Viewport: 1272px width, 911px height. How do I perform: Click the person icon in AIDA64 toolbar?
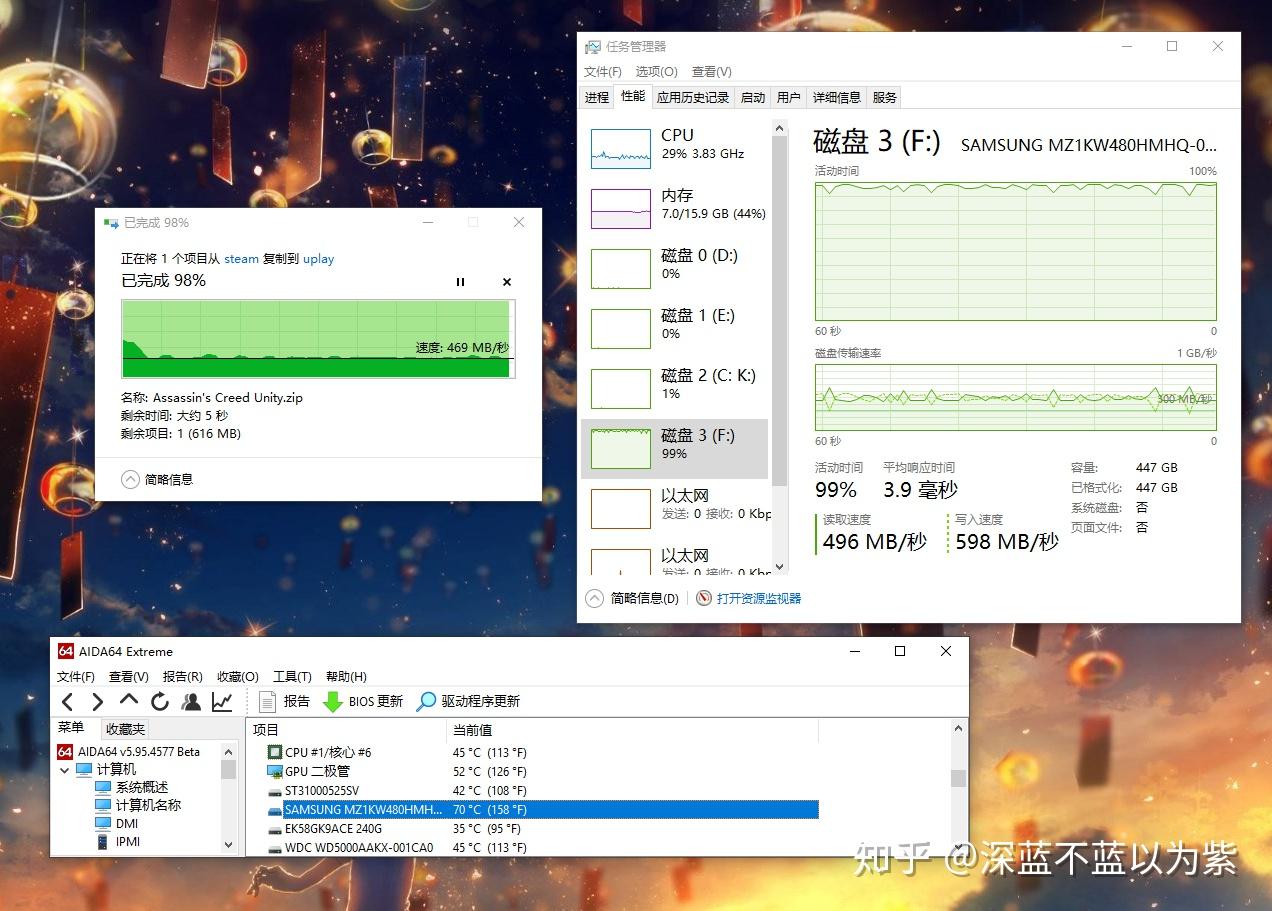click(x=190, y=701)
